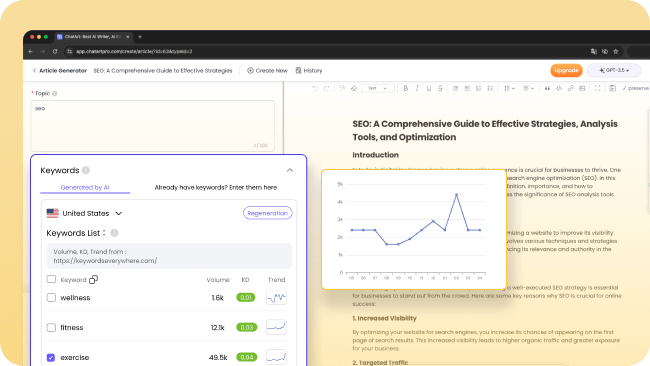The height and width of the screenshot is (366, 650).
Task: Open the line height dropdown
Action: pos(509,88)
